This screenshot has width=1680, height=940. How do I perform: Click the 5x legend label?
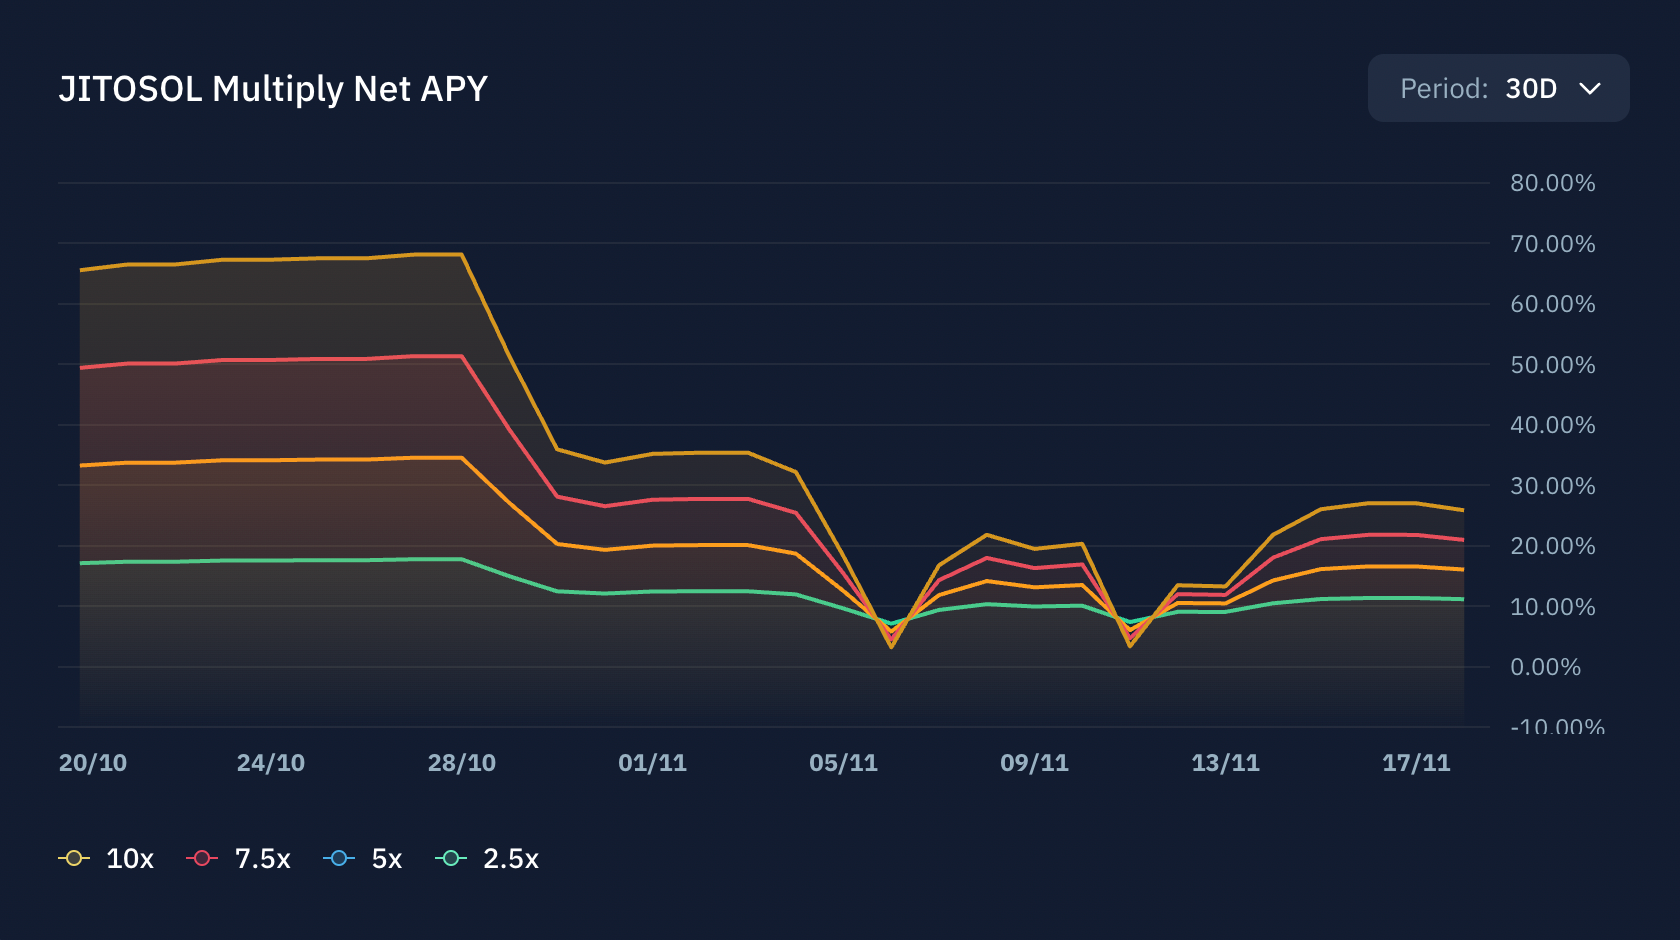(x=387, y=859)
